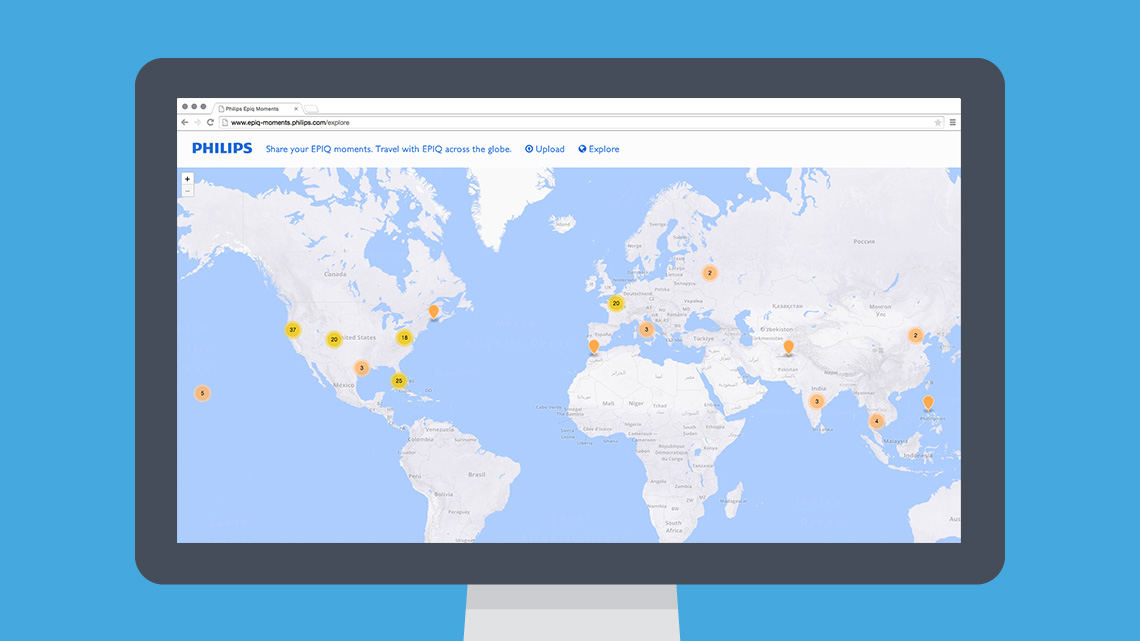The image size is (1140, 641).
Task: Open a new tab beside Philips Epiq Moments
Action: click(311, 109)
